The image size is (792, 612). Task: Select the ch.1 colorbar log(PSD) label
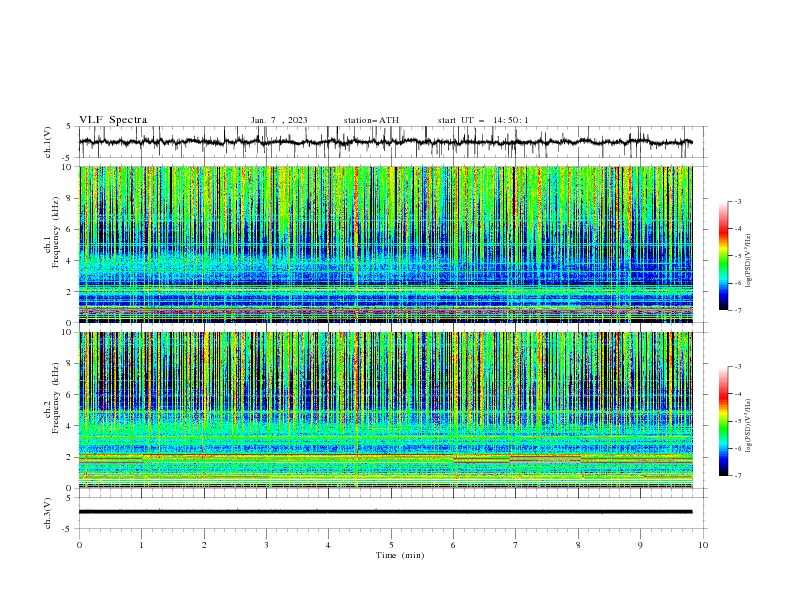pos(748,261)
